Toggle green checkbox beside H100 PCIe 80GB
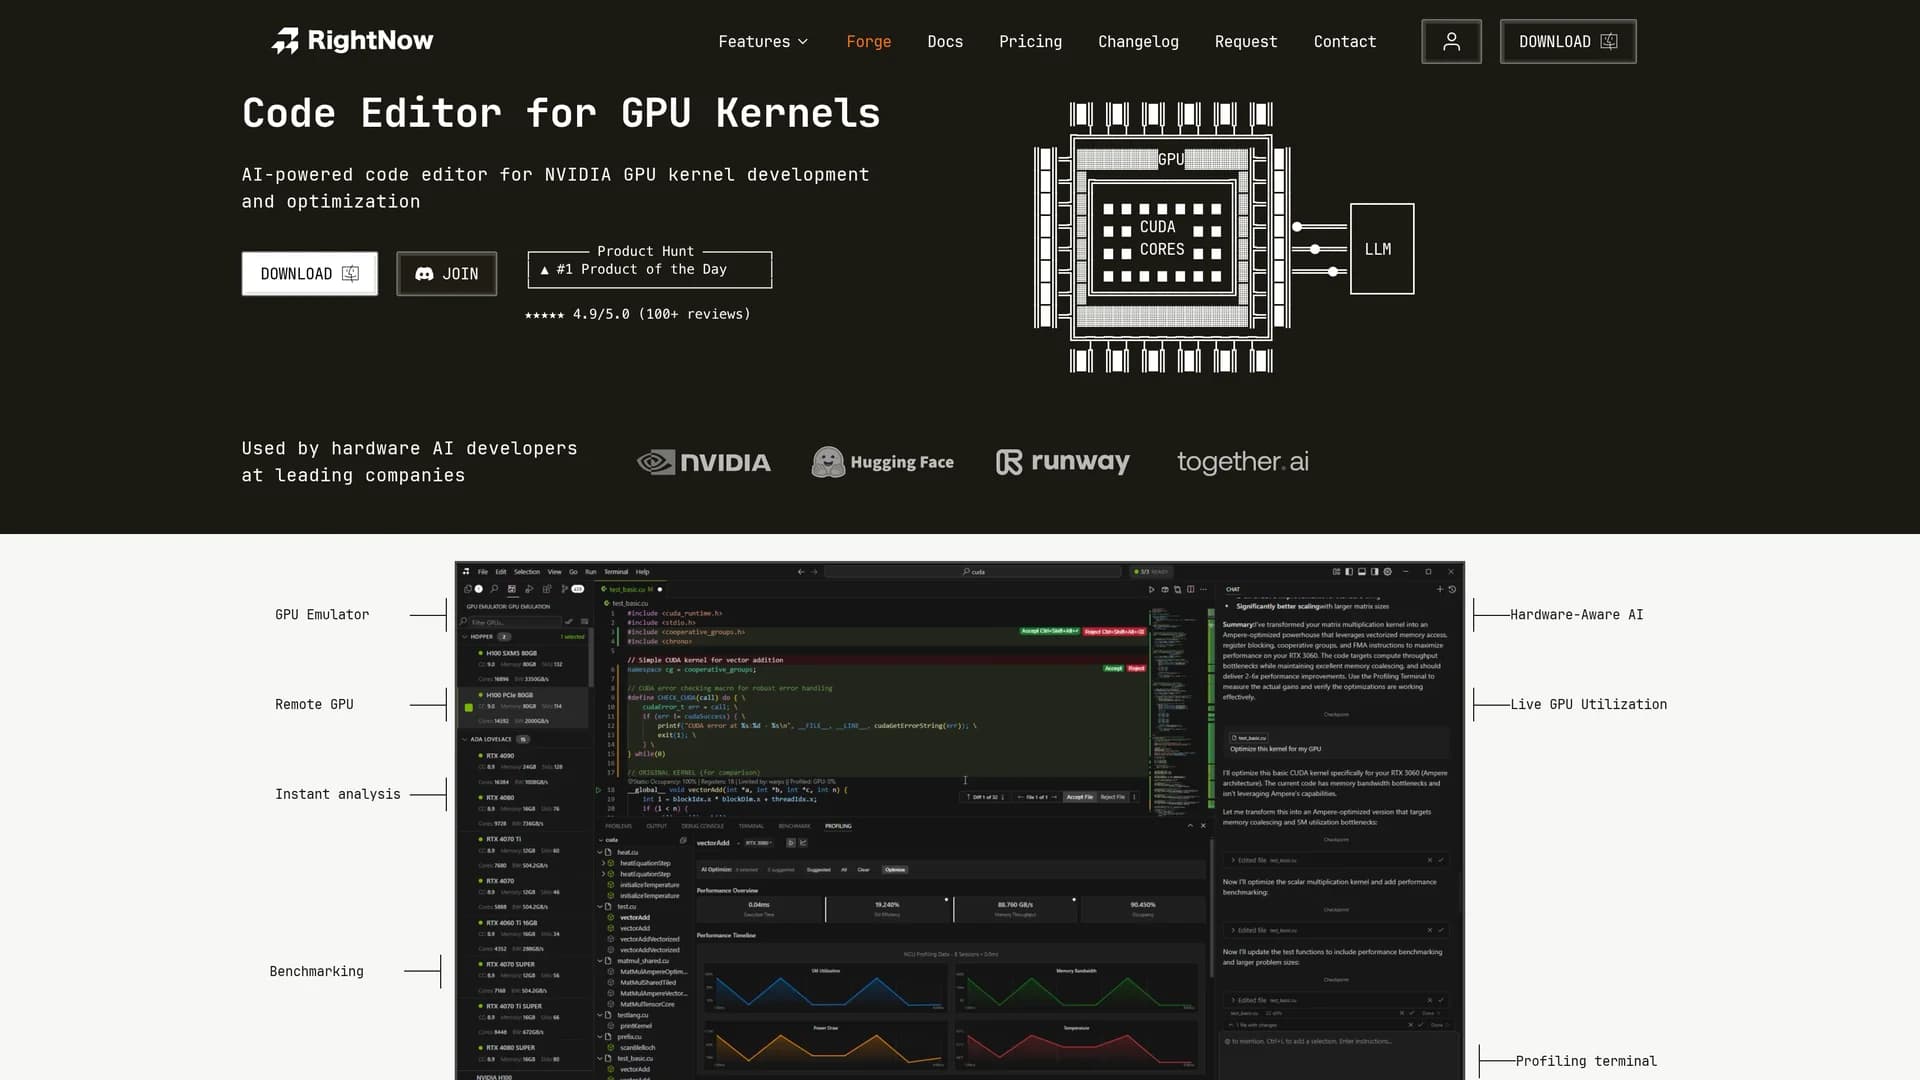 coord(469,707)
